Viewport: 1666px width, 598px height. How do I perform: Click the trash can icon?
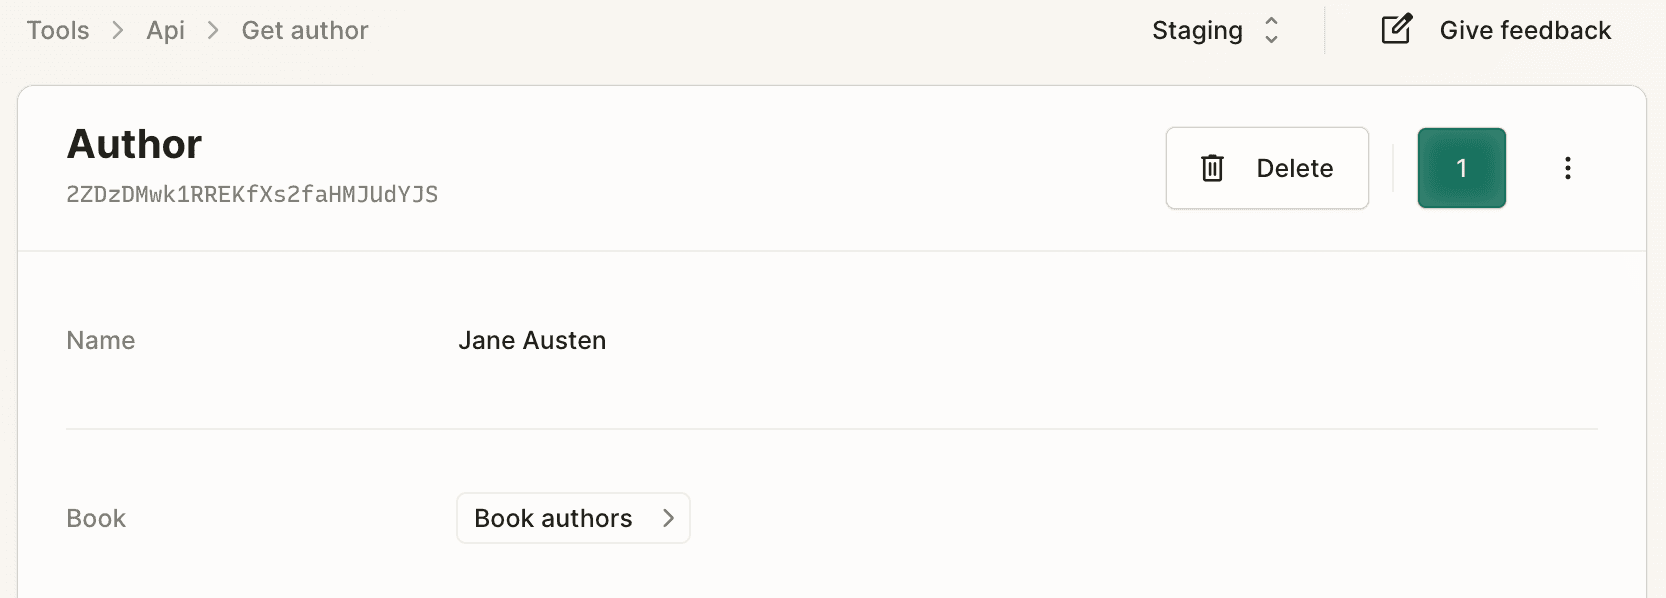tap(1212, 168)
